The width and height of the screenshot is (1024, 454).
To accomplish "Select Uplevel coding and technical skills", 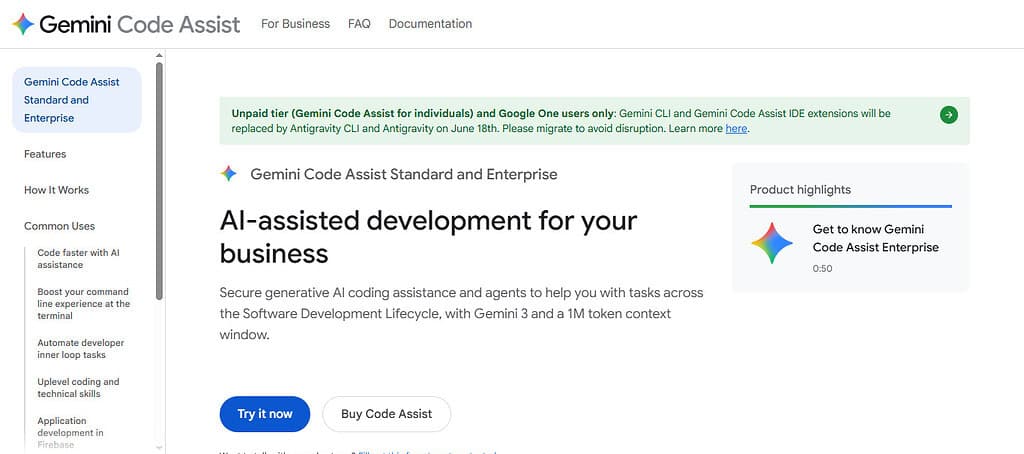I will click(78, 388).
